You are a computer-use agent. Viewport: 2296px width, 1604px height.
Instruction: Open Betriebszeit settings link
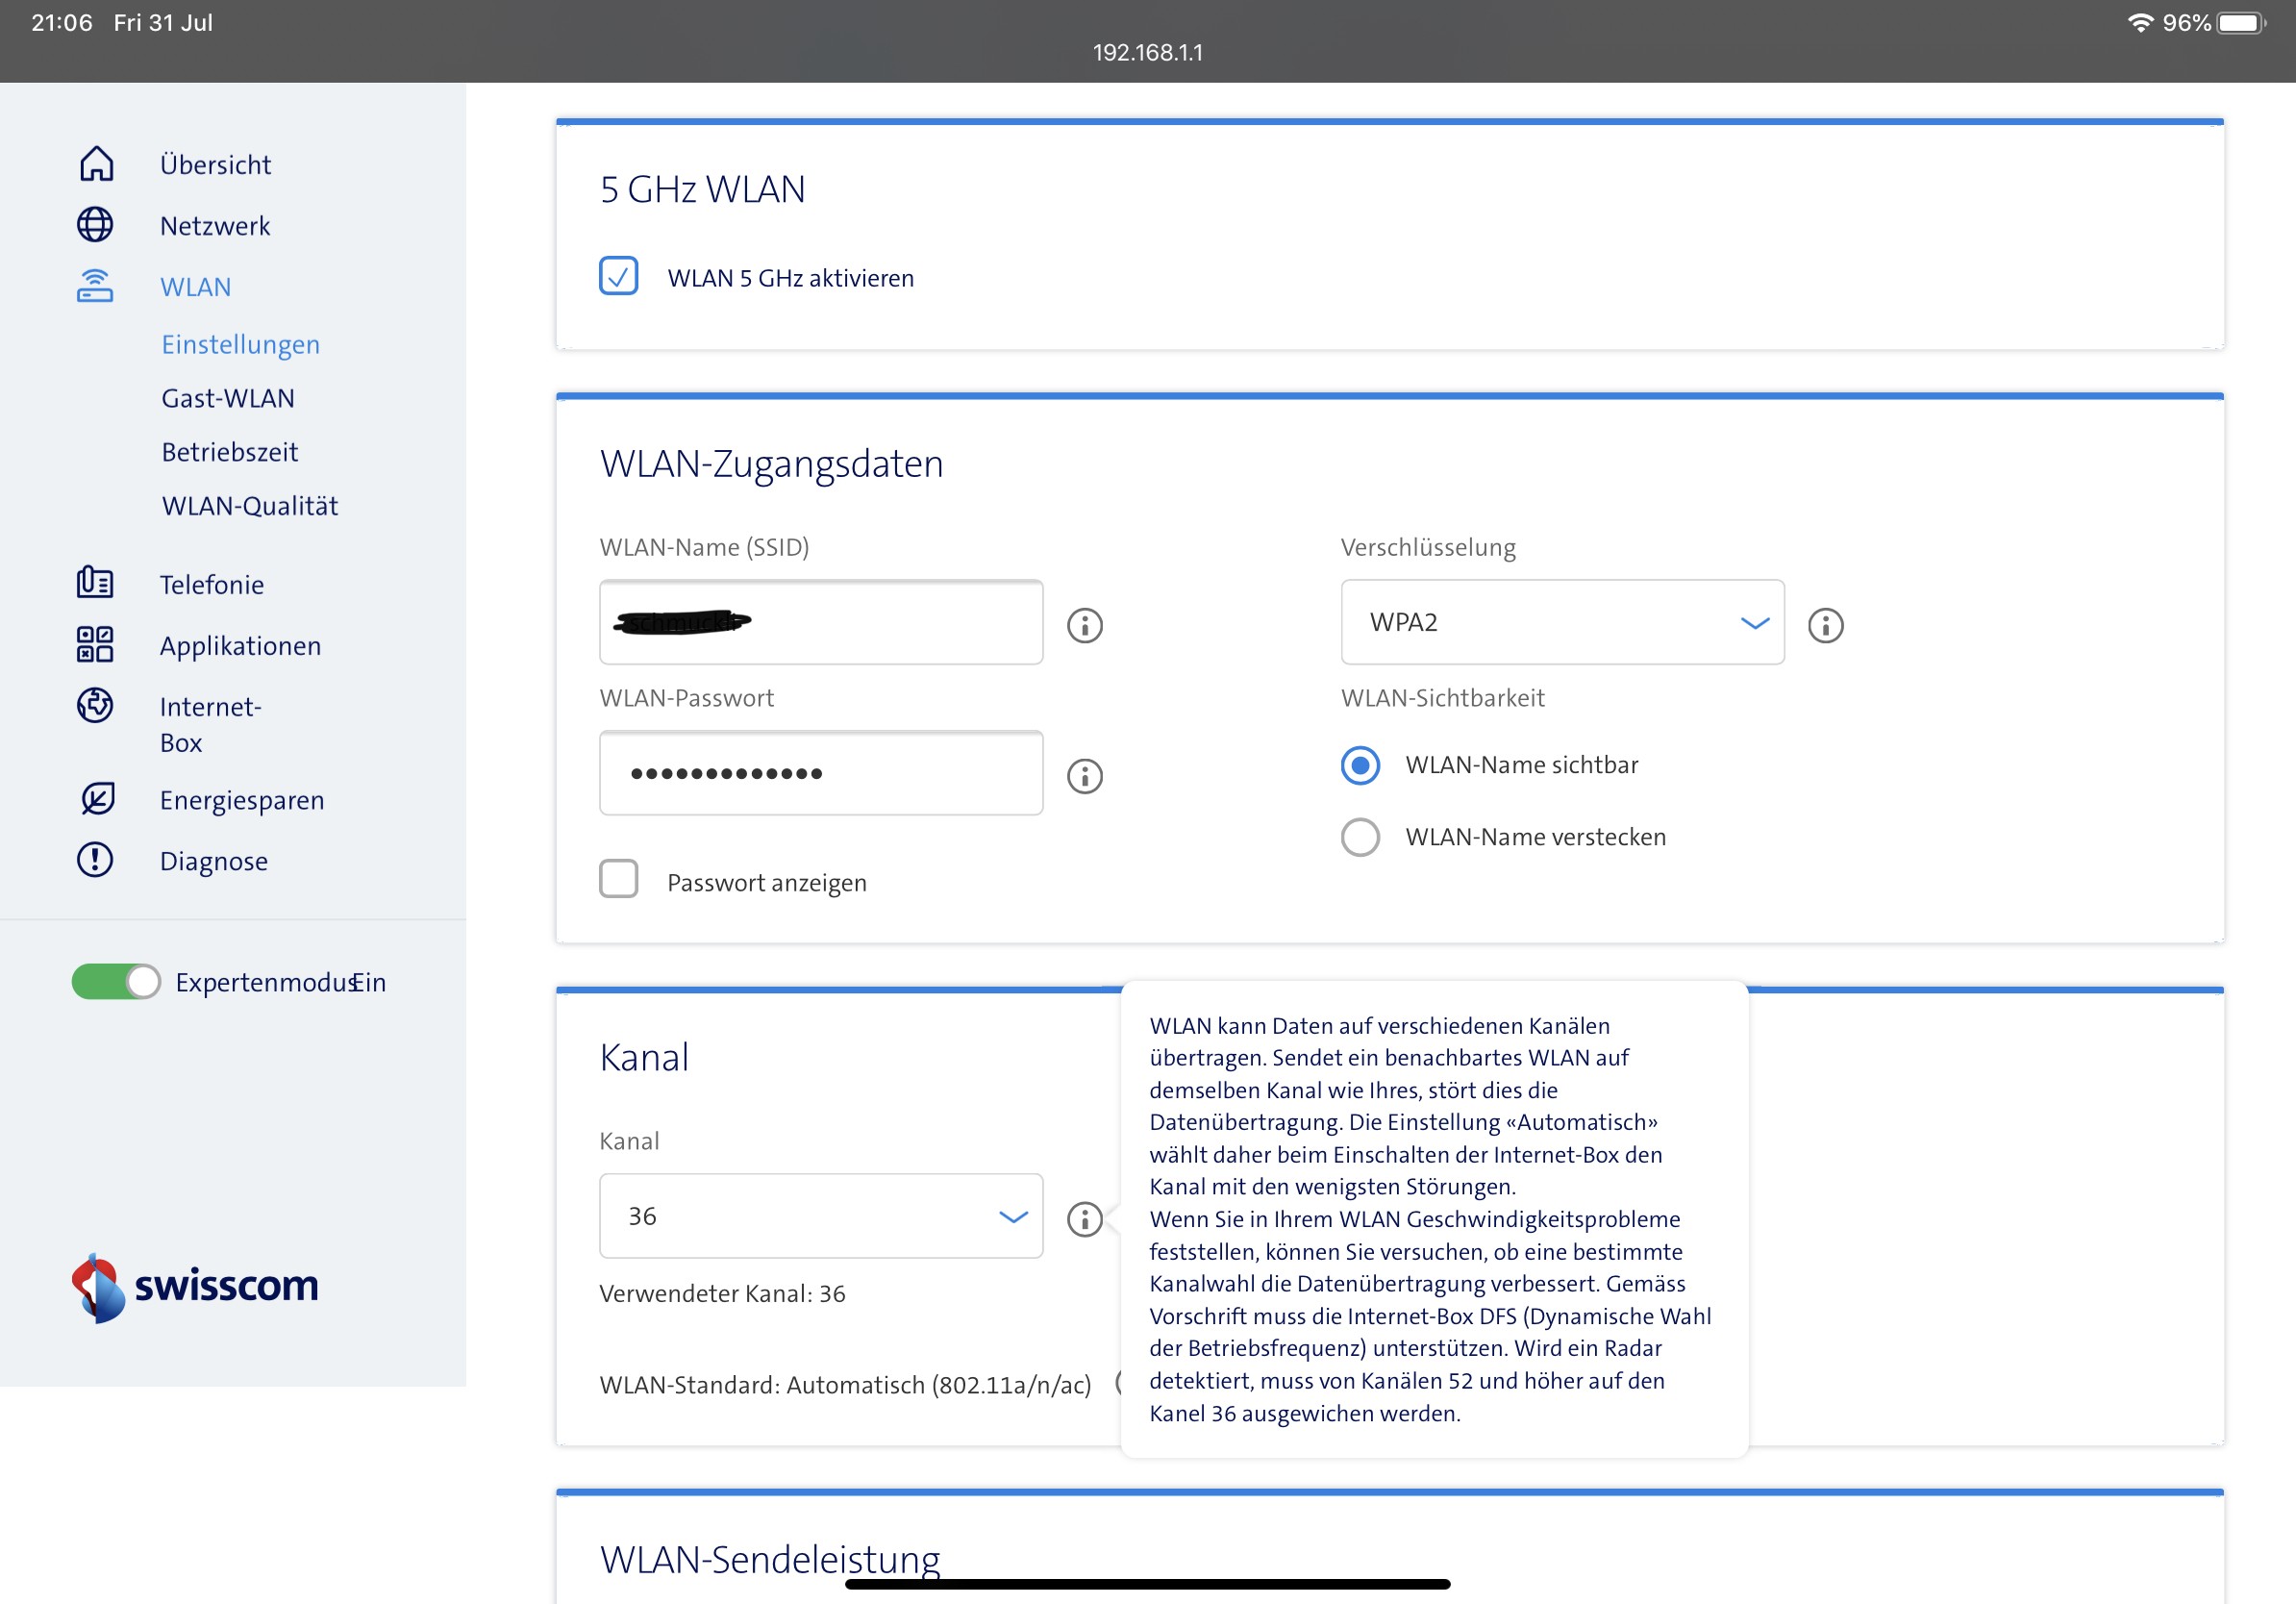click(x=230, y=452)
